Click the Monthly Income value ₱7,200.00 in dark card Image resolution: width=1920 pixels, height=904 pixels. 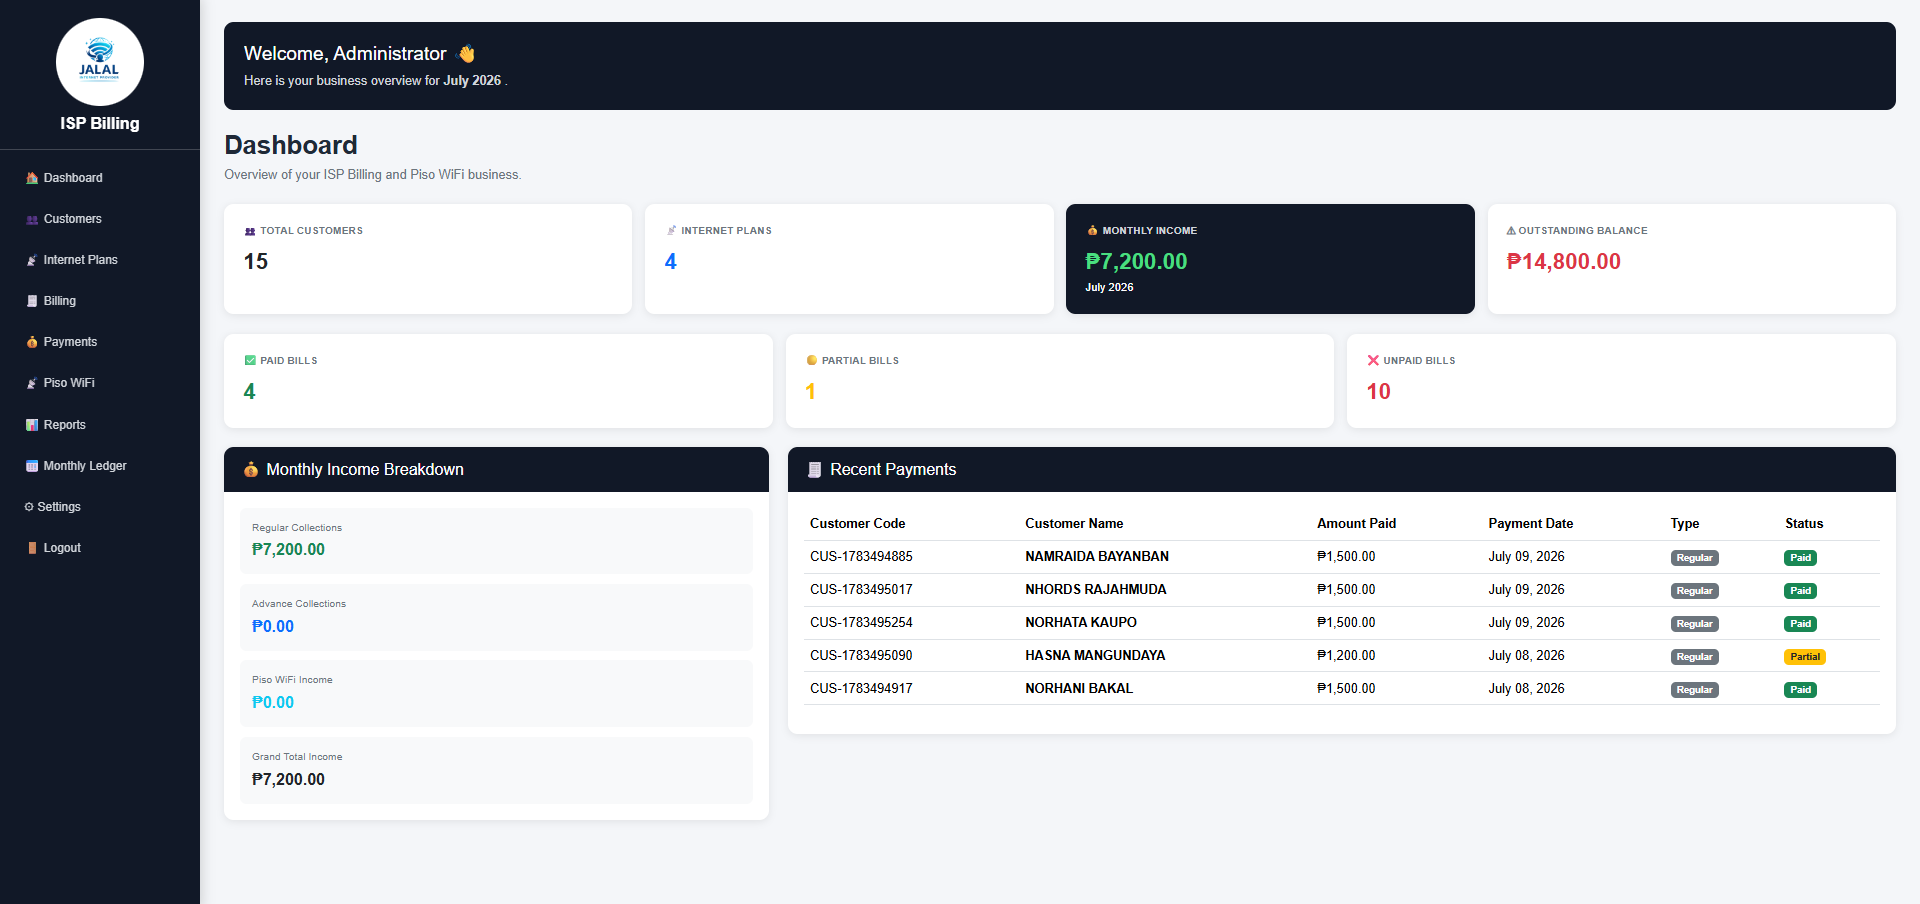(x=1136, y=262)
